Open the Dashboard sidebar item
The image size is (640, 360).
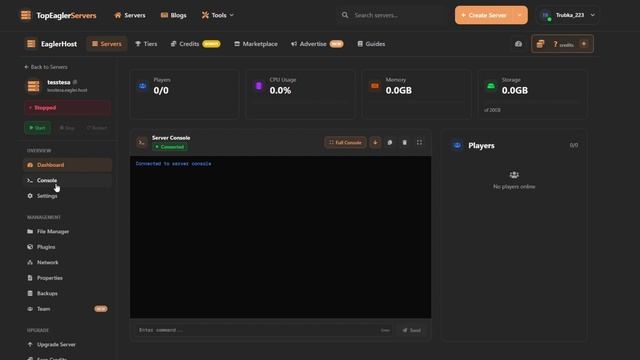click(67, 165)
